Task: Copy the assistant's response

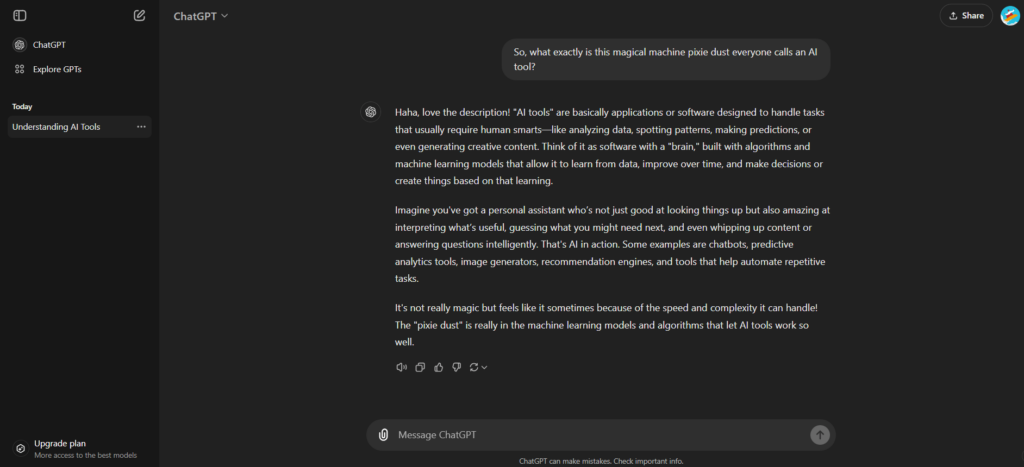Action: pos(420,367)
